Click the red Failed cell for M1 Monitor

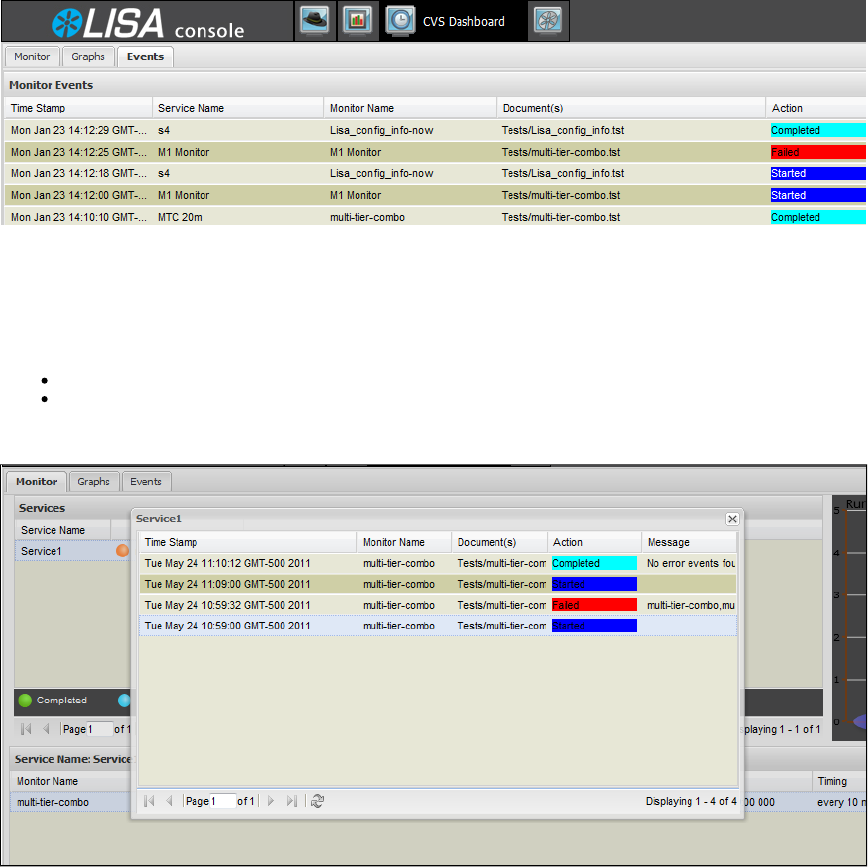point(818,152)
